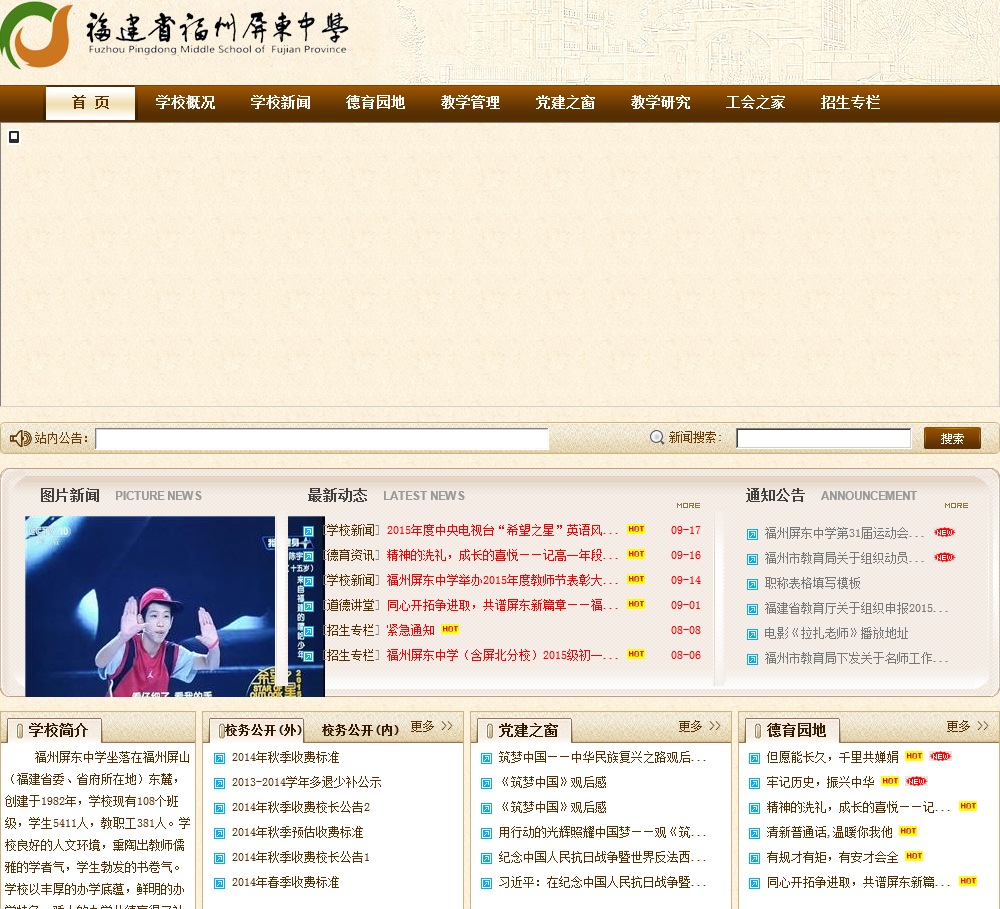Click HOT badge after 但愿能长久，千里共婵娟
Image resolution: width=1000 pixels, height=909 pixels.
coord(914,756)
